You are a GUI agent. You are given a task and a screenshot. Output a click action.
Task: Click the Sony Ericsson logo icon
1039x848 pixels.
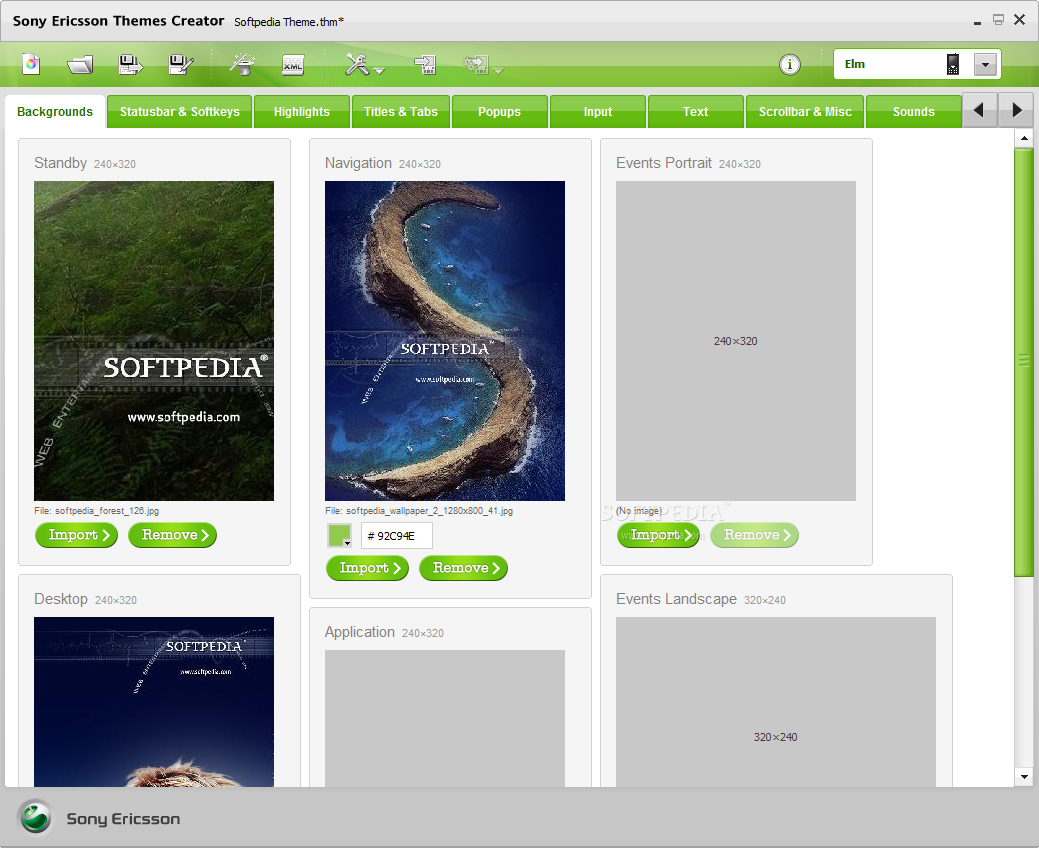(x=35, y=818)
